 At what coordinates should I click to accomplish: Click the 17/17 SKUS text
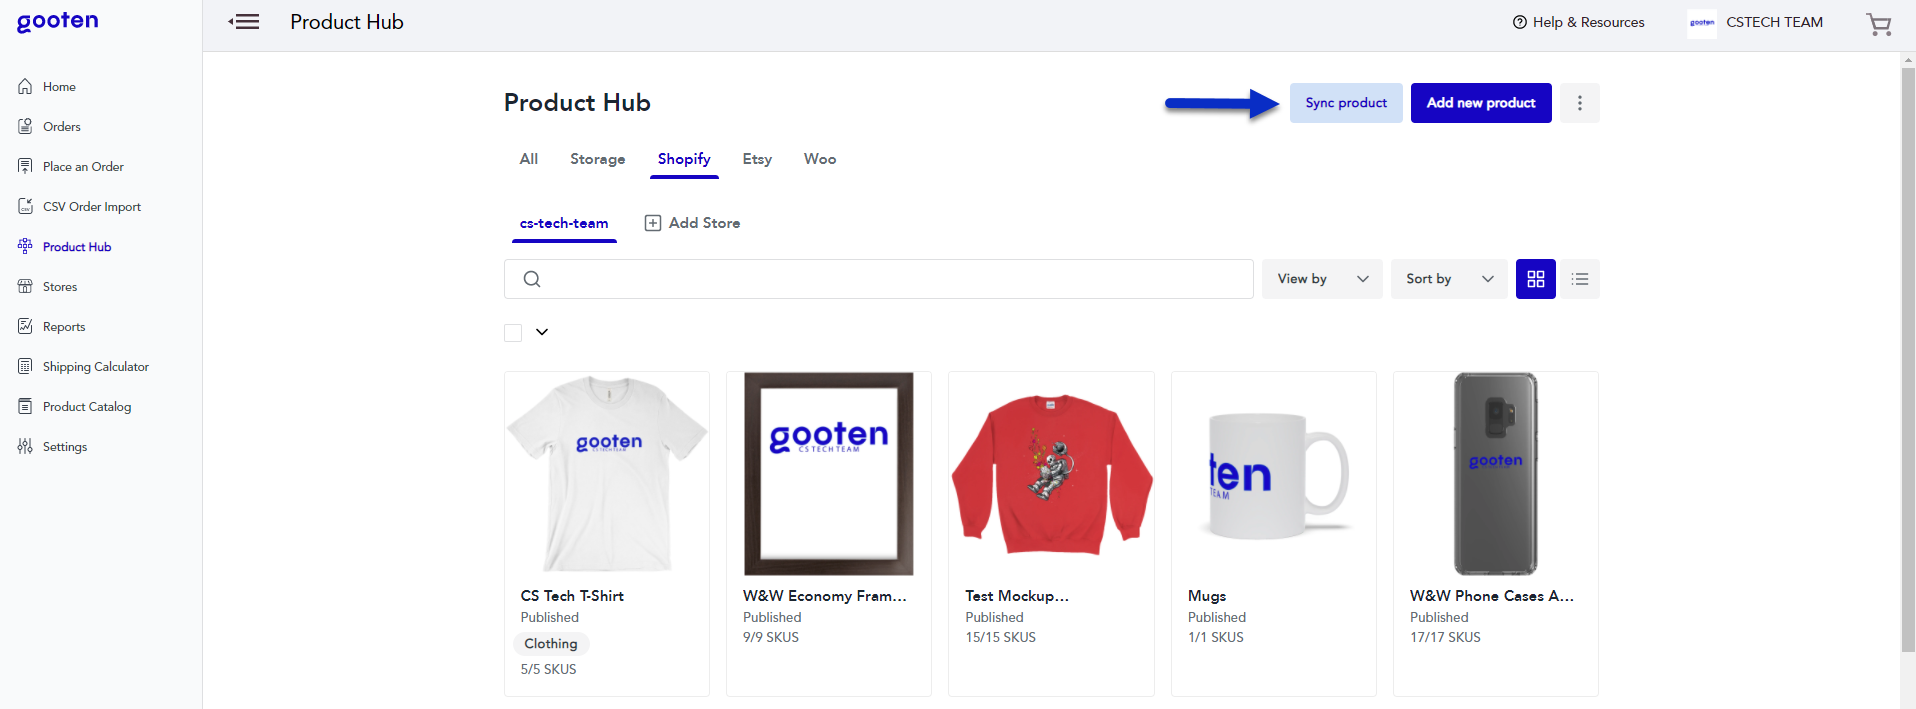point(1445,637)
